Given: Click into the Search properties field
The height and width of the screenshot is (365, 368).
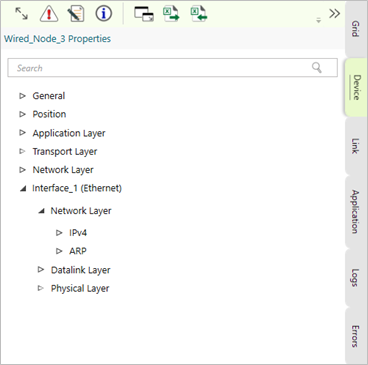Looking at the screenshot, I should click(173, 68).
